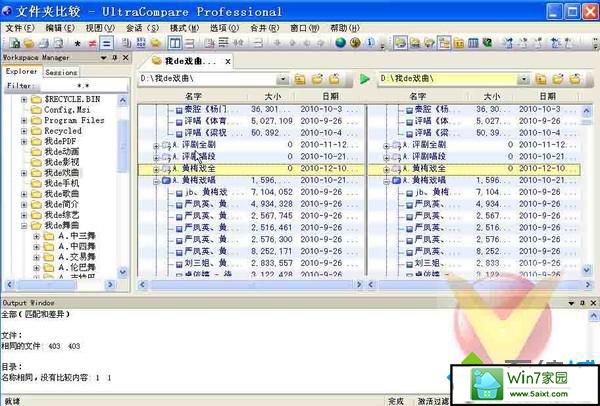Browse folder icon next to right path field
This screenshot has width=600, height=406.
(541, 79)
